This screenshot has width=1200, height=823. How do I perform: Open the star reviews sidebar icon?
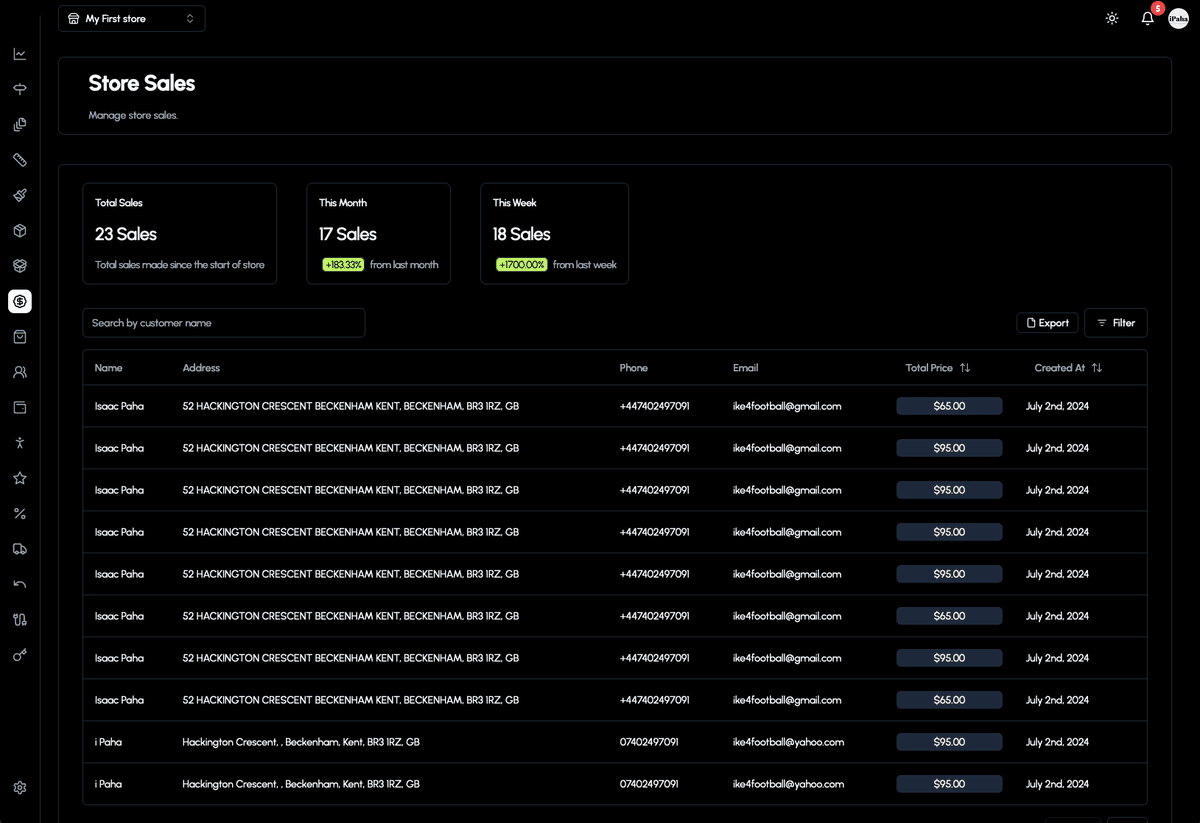(x=20, y=478)
